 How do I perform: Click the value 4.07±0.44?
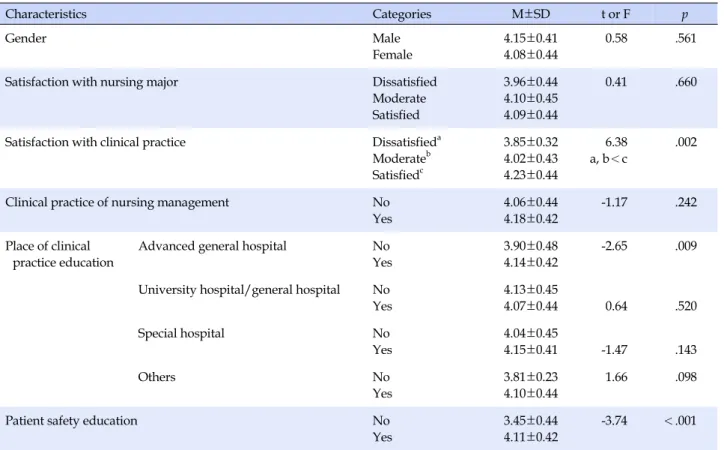coord(531,306)
